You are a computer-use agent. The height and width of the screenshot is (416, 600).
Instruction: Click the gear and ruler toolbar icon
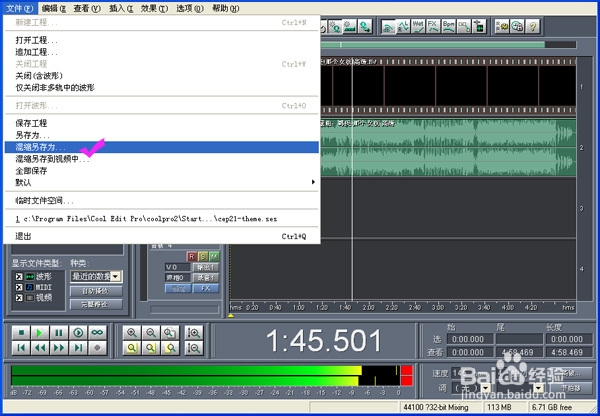[x=350, y=26]
